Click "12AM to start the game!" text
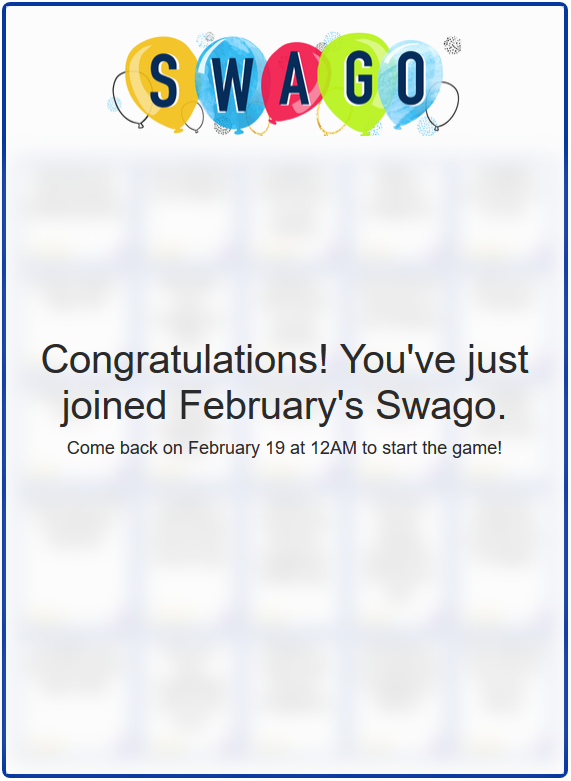 (406, 448)
